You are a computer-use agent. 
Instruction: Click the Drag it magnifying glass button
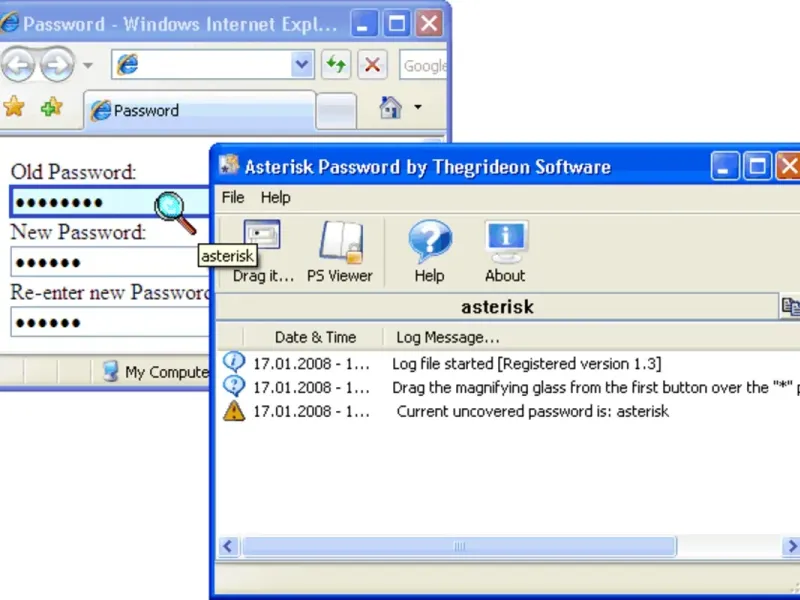tap(262, 252)
